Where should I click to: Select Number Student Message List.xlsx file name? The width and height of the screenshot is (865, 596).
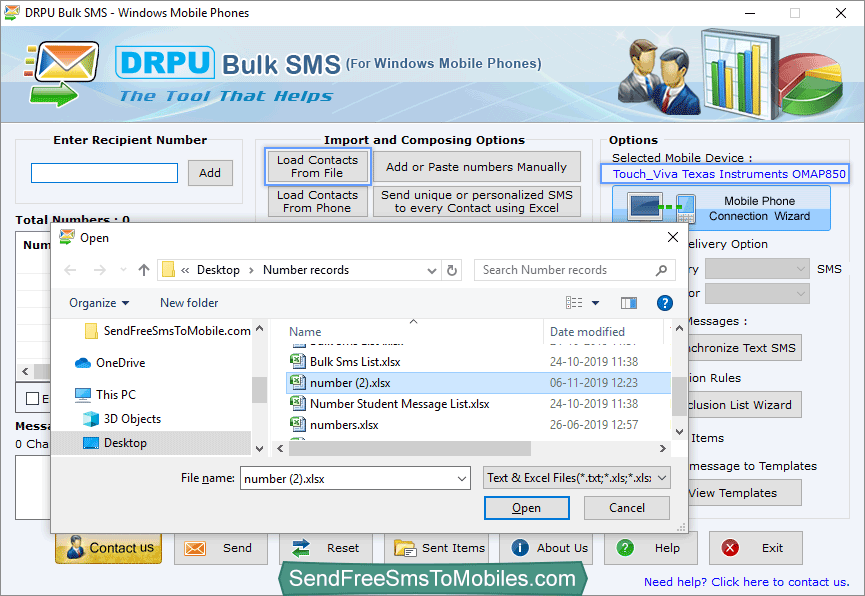400,403
